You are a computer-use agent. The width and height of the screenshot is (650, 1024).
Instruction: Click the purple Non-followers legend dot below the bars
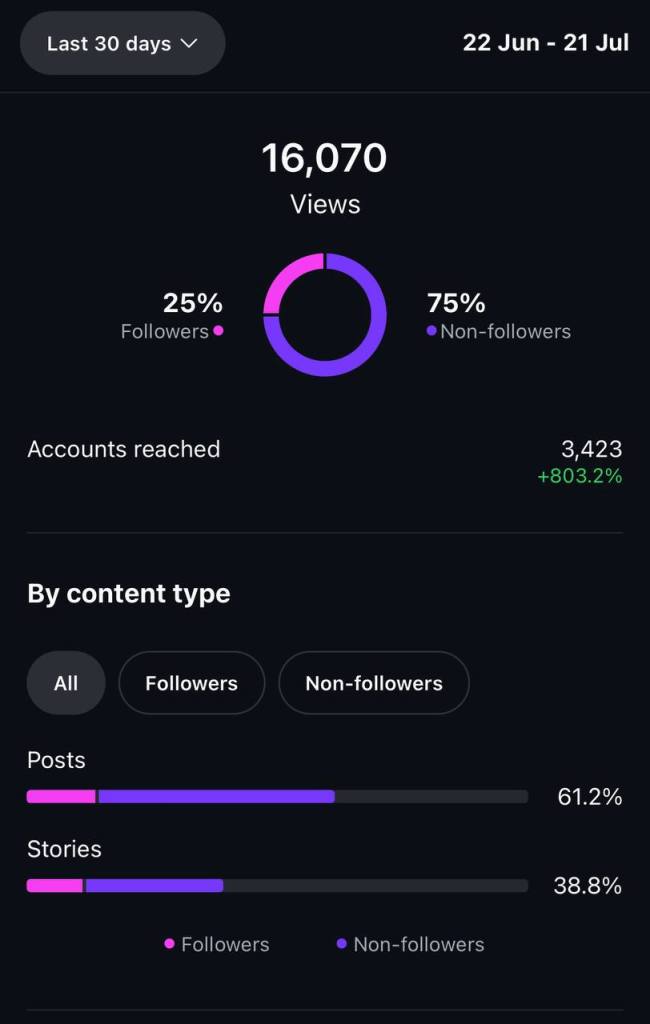342,944
